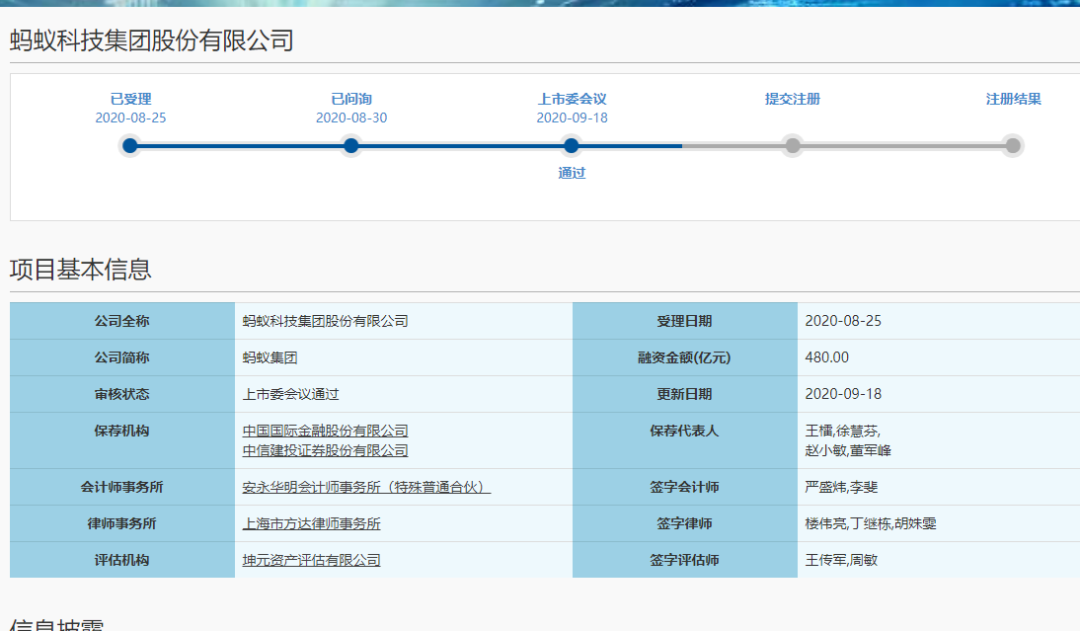
Task: Open the 中信建投证券股份有限公司 link
Action: click(x=325, y=451)
